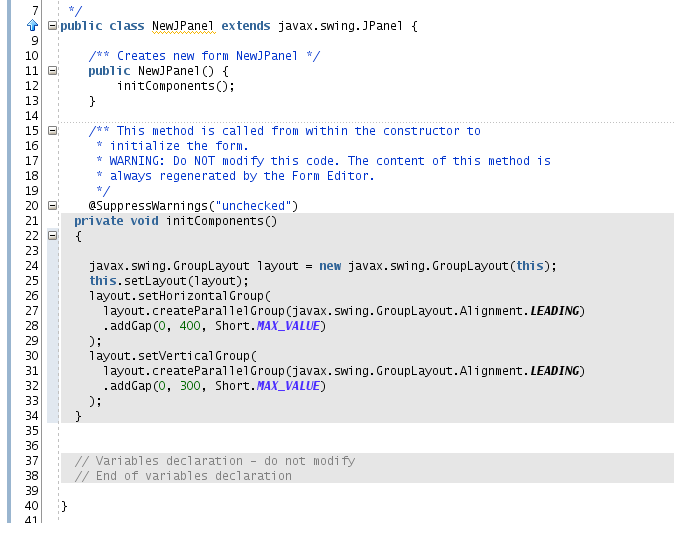Click the 'new' keyword on line 24
The height and width of the screenshot is (538, 688).
click(330, 266)
